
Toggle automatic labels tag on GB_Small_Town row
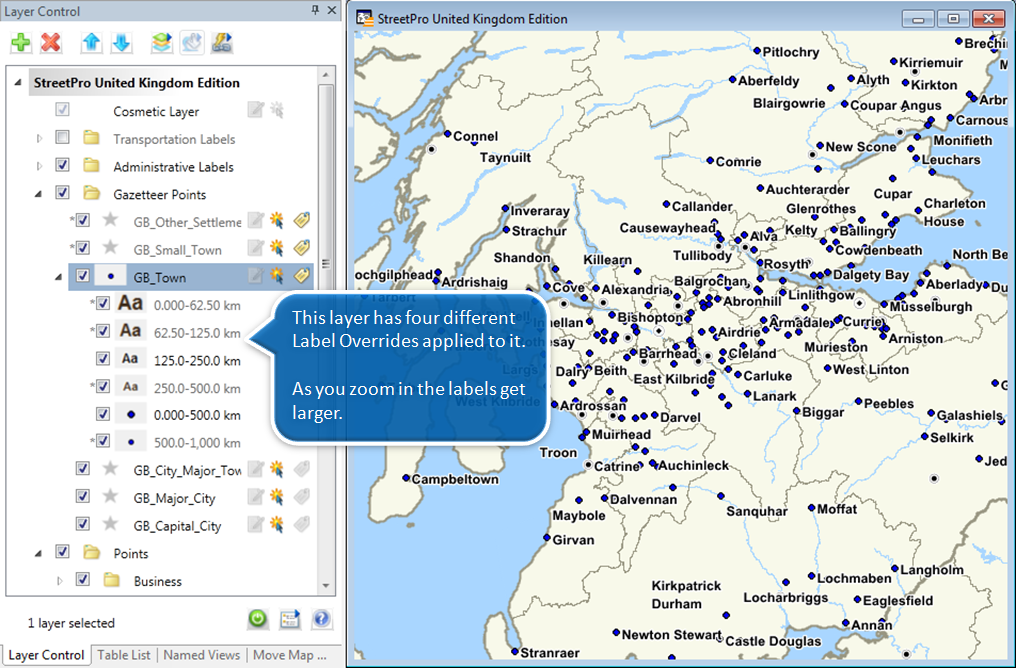coord(301,249)
